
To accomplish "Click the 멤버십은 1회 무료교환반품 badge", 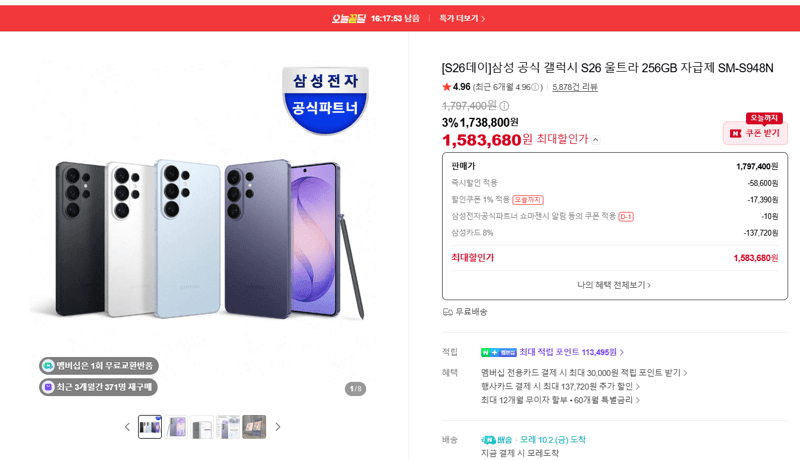I will click(x=99, y=366).
